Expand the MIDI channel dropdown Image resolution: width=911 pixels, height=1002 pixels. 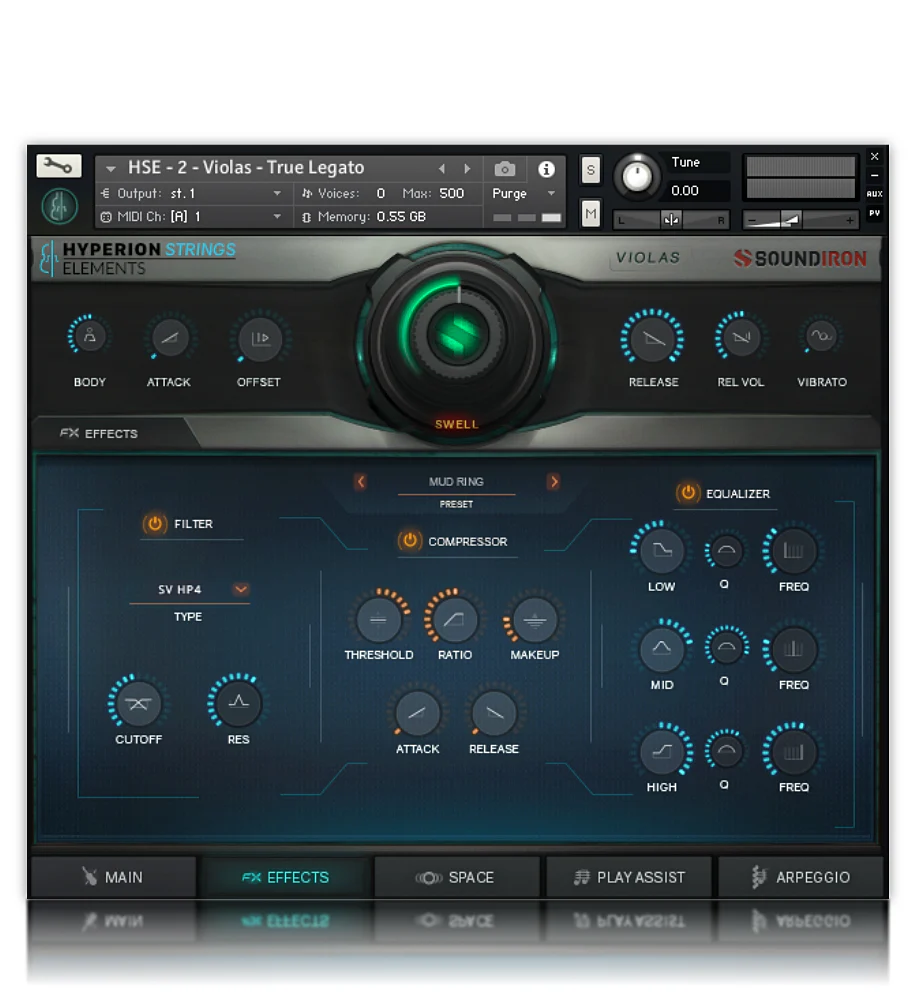[x=277, y=217]
